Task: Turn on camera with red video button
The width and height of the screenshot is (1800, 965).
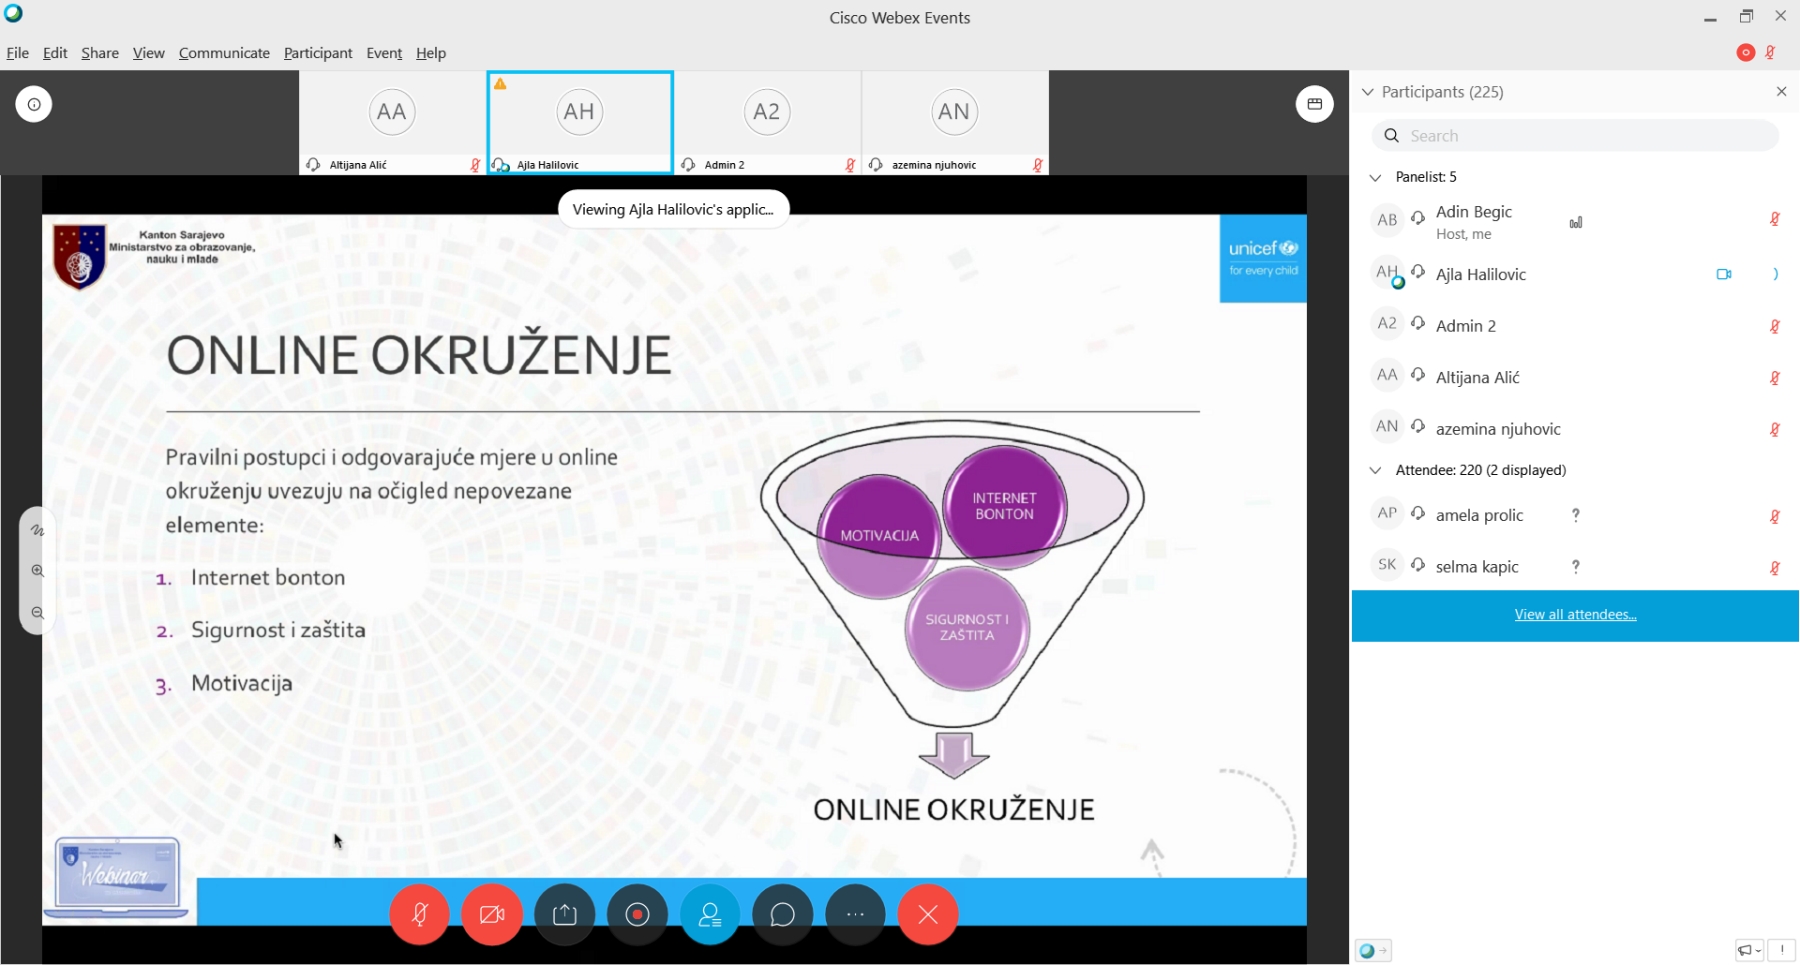Action: click(492, 914)
